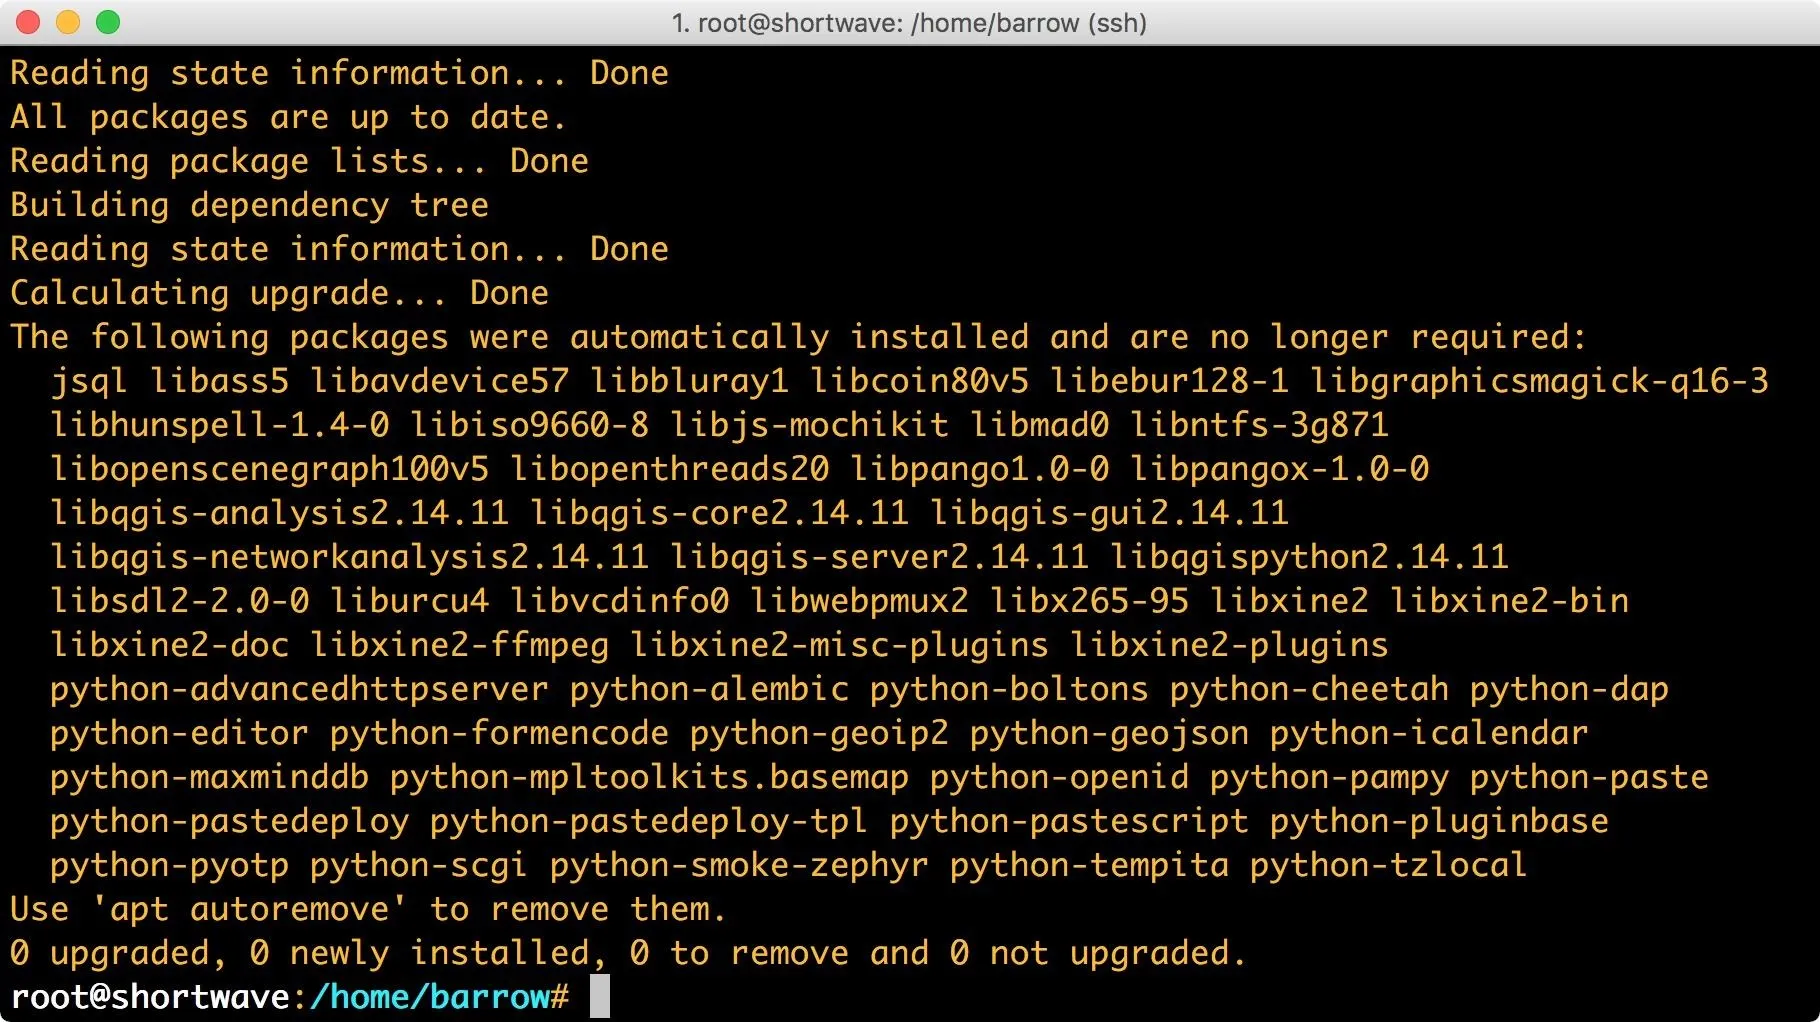Click package name 'libgraphicsmagick-q16-3'

coord(1540,381)
